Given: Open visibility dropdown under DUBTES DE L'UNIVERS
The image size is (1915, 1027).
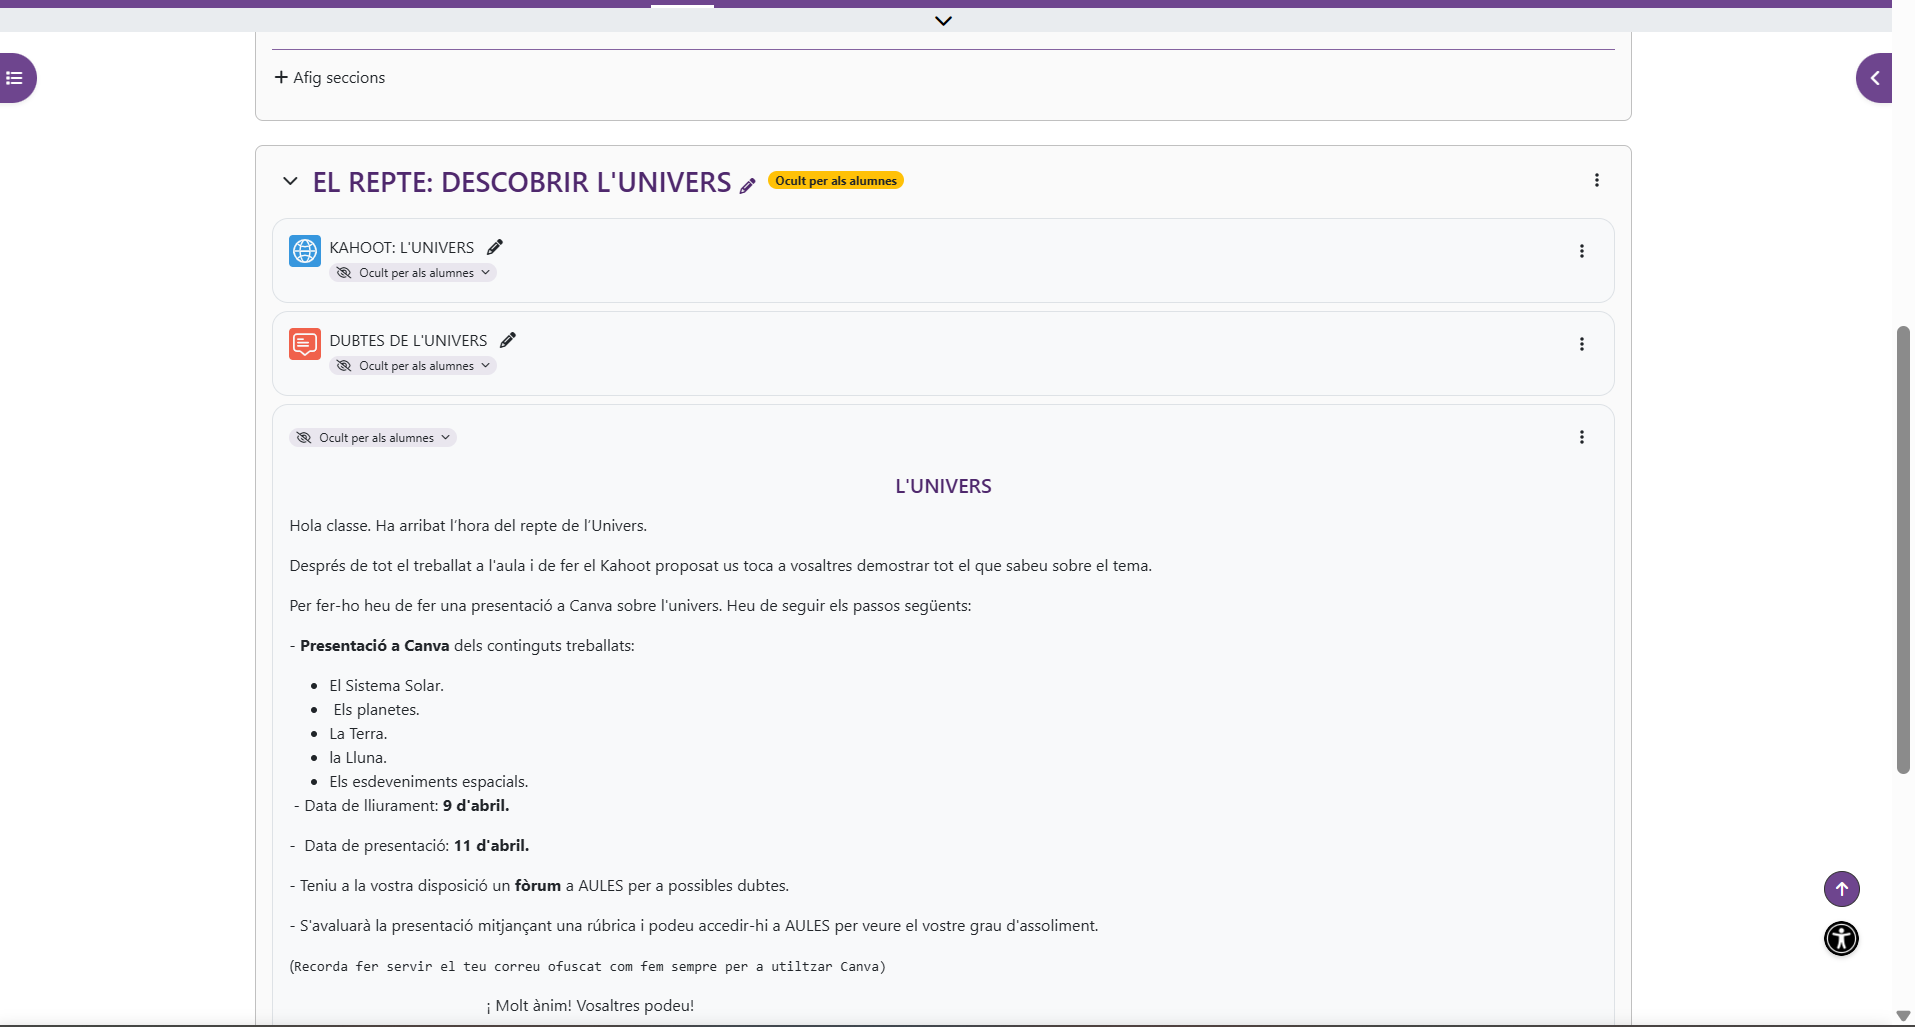Looking at the screenshot, I should (x=413, y=366).
